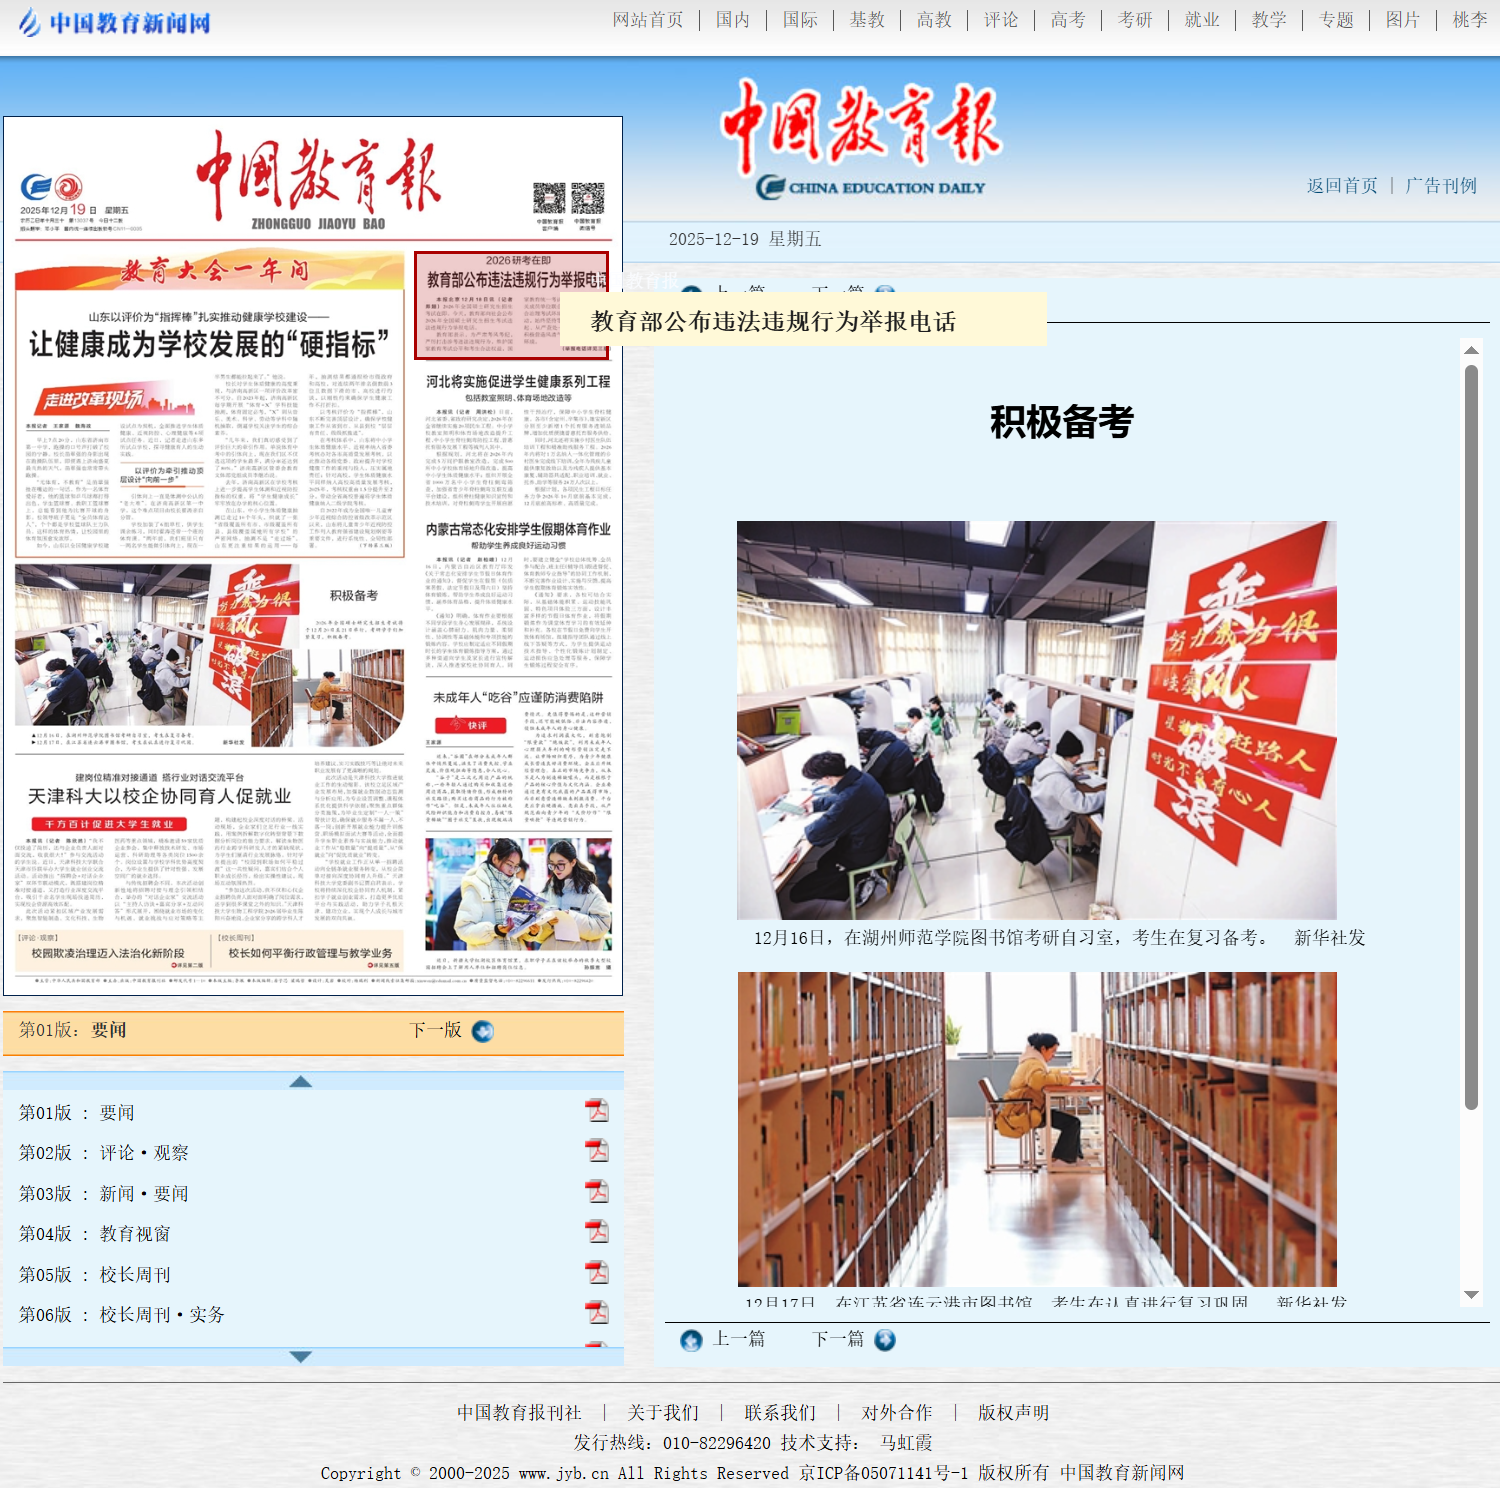Select 第06版 校长周刊·实务 in page list

(161, 1315)
